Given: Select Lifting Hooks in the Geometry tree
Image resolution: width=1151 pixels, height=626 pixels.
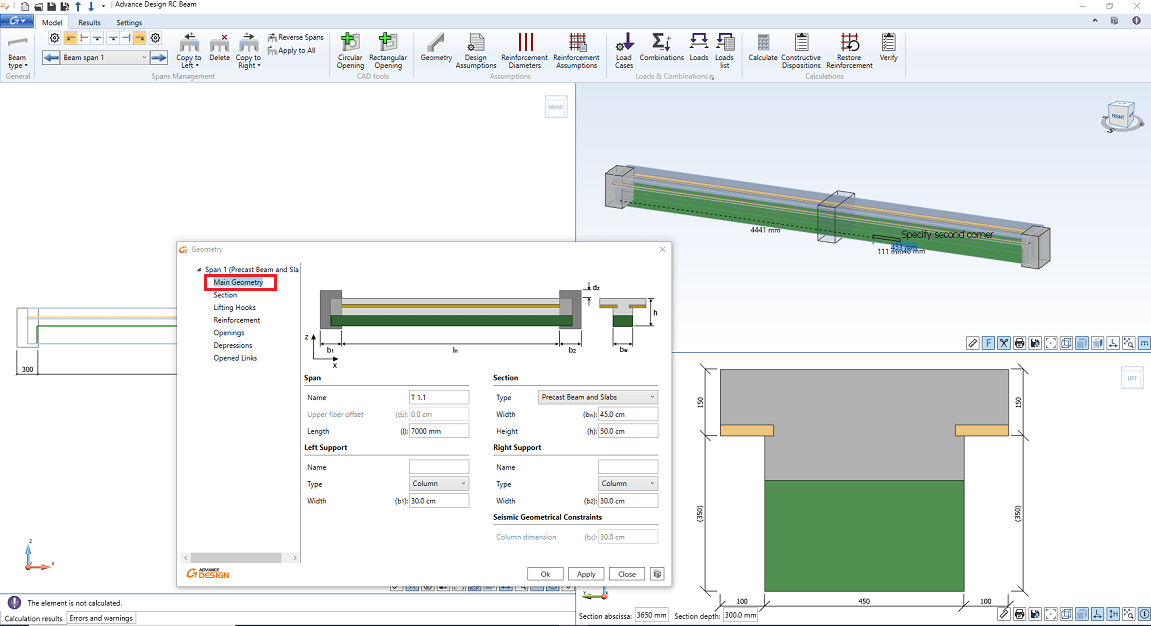Looking at the screenshot, I should click(235, 307).
